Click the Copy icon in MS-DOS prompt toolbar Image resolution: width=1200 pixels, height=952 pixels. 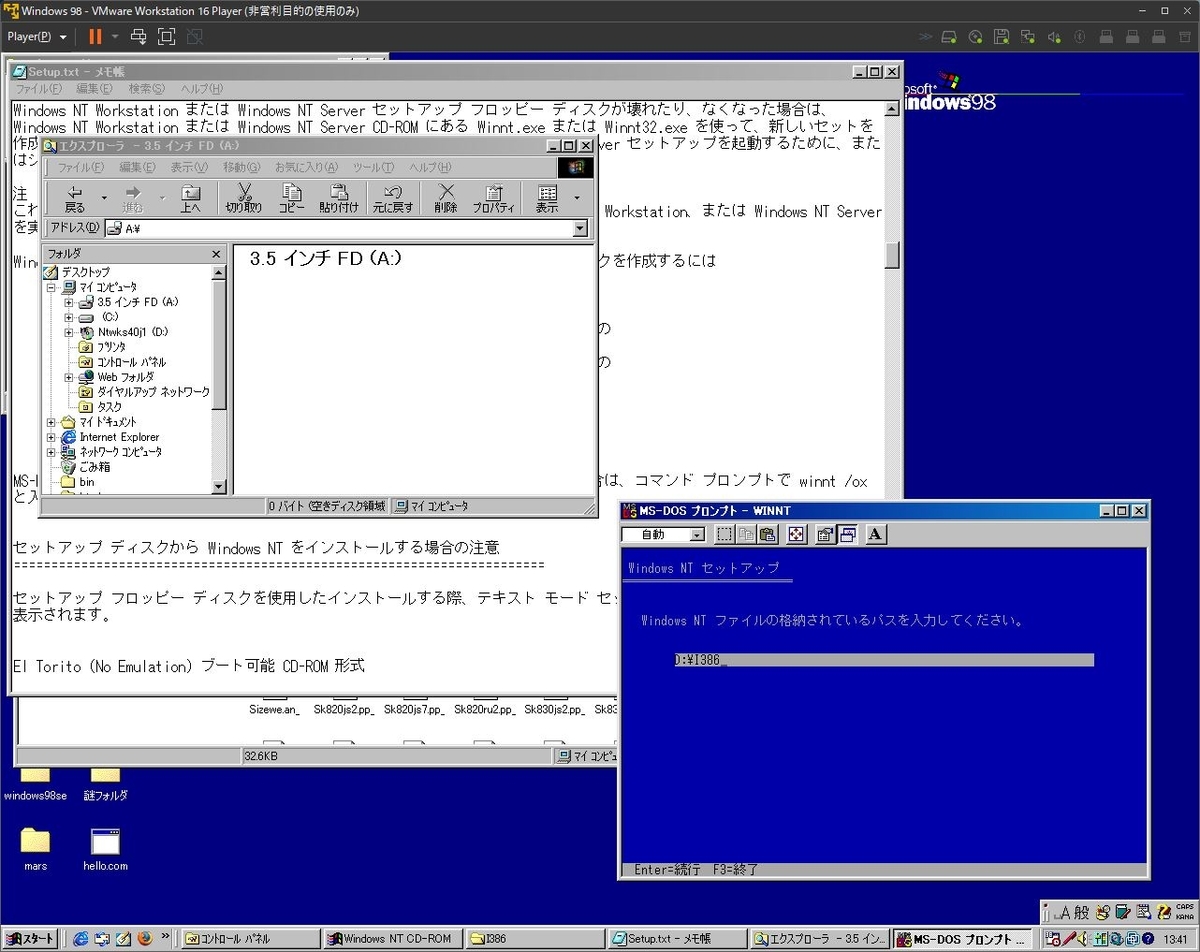745,534
